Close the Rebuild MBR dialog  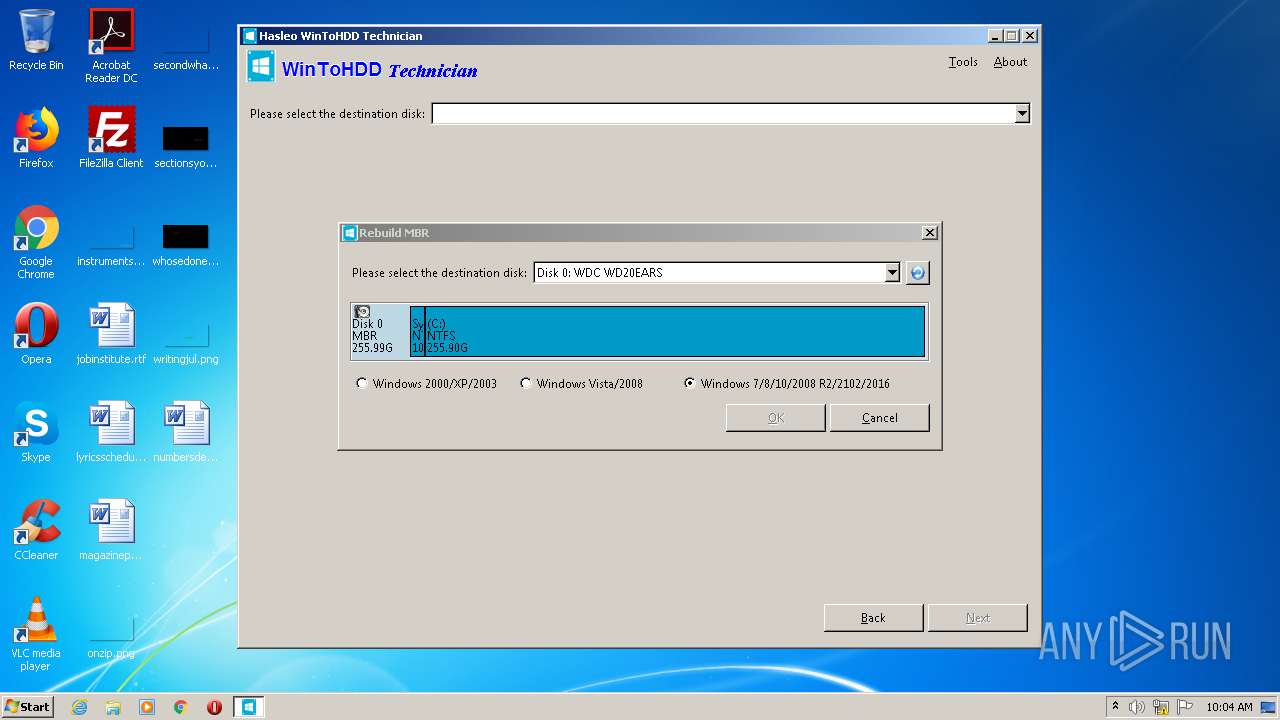[x=930, y=232]
